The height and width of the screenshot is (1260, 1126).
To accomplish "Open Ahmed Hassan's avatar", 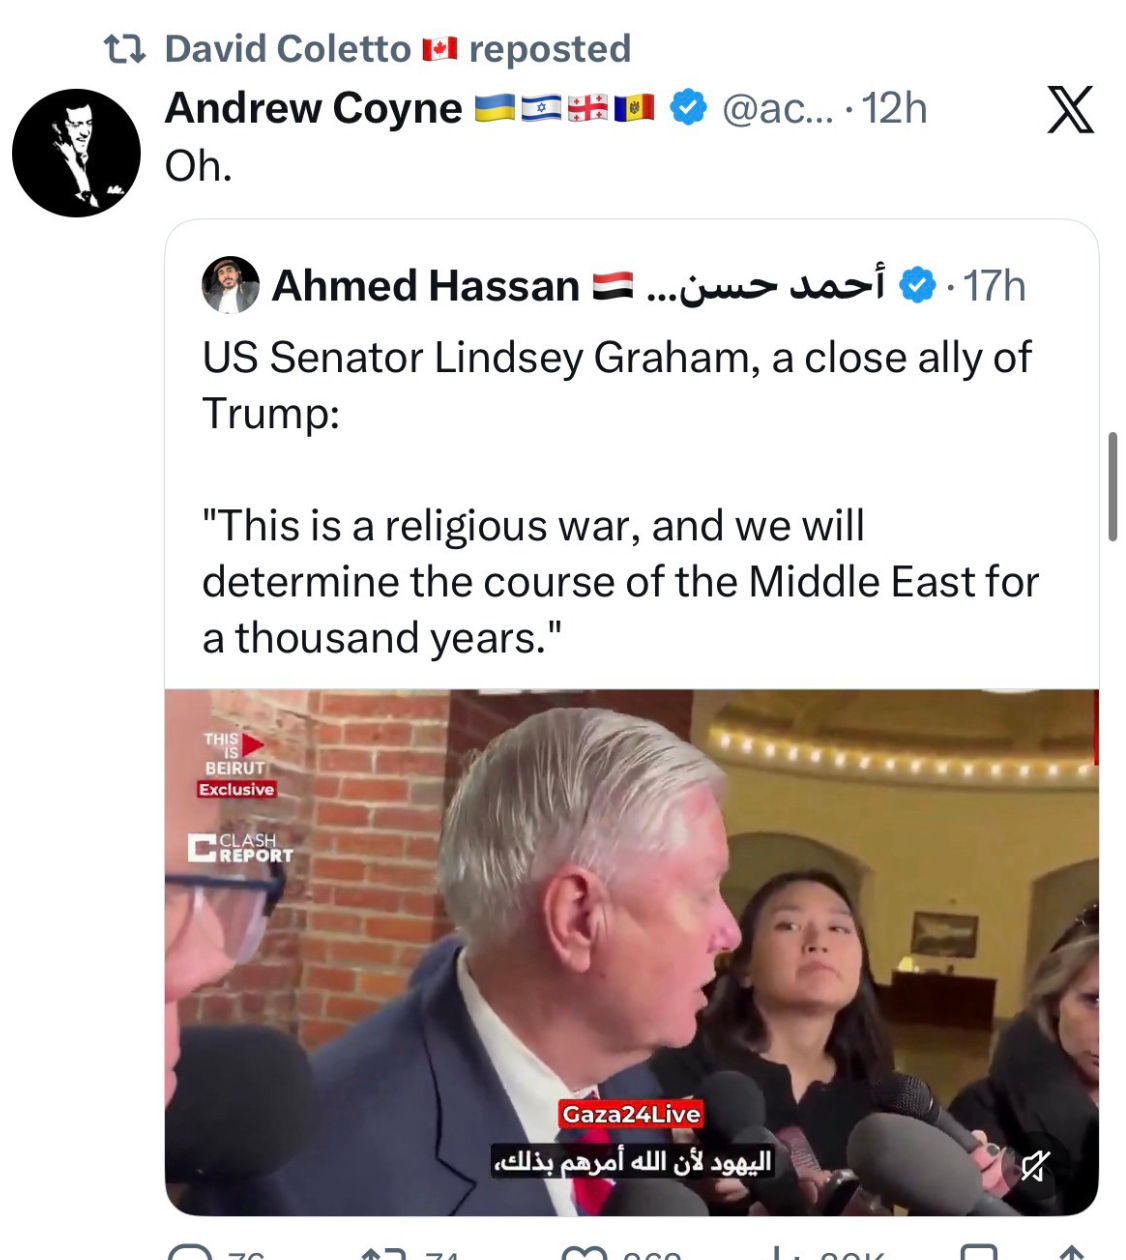I will click(230, 285).
